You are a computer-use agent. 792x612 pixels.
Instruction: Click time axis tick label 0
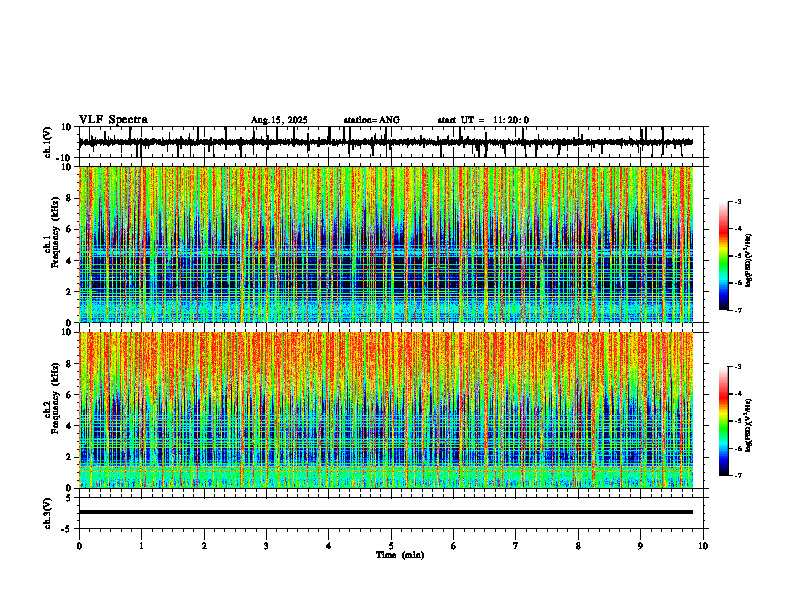(x=79, y=546)
